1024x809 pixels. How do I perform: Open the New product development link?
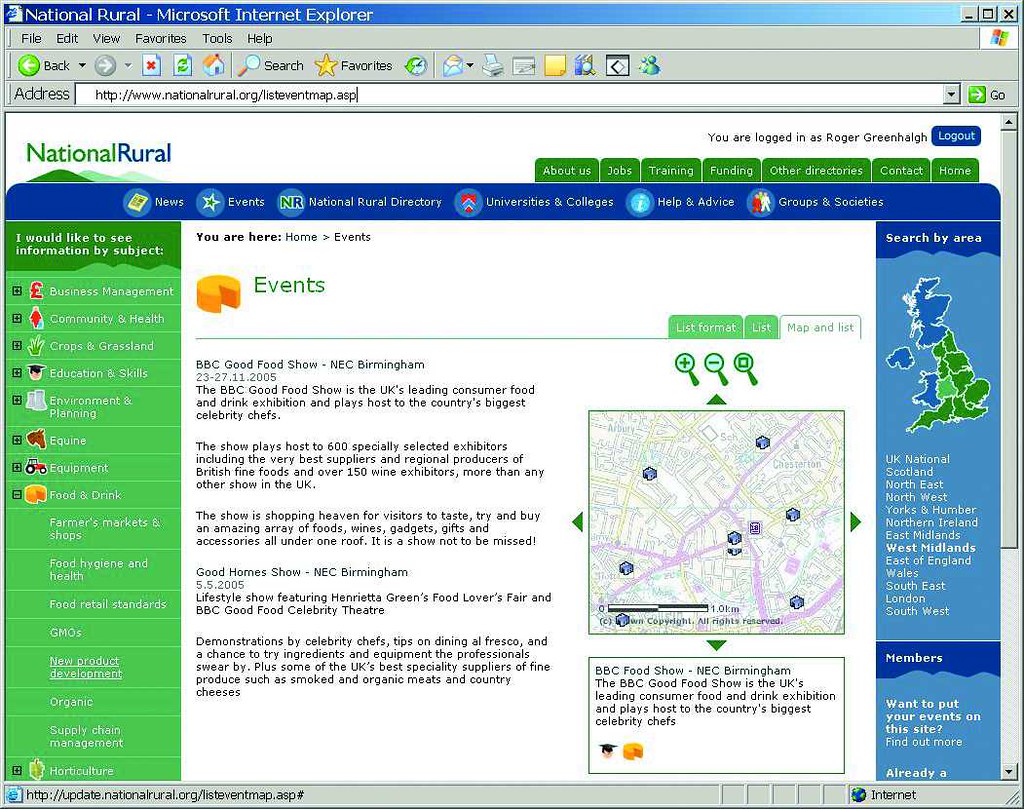pos(86,667)
